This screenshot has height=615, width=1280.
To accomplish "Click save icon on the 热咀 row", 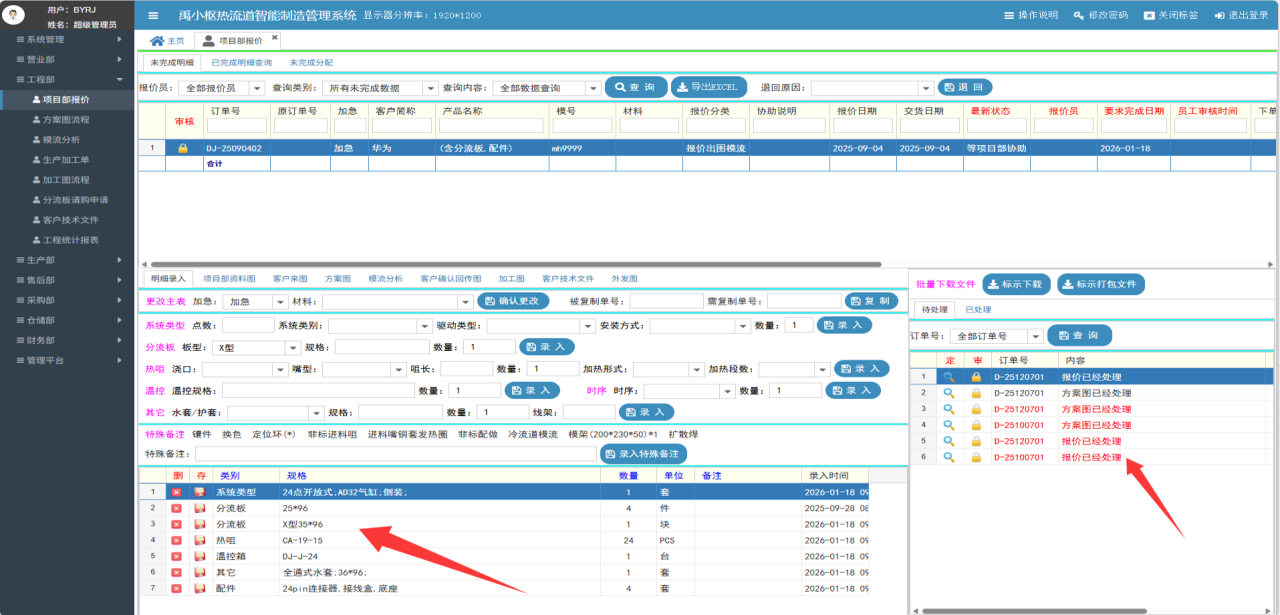I will (x=199, y=540).
